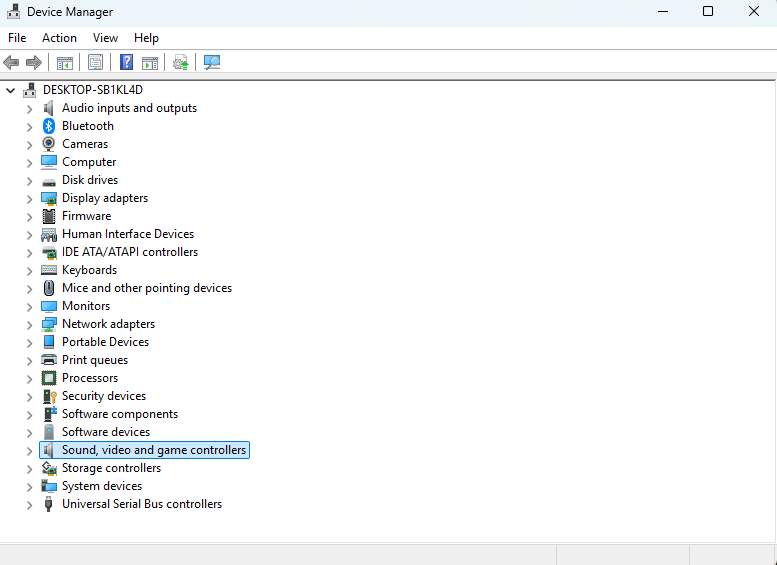Click Show/Hide console tree toolbar icon
The width and height of the screenshot is (777, 565).
pyautogui.click(x=65, y=62)
